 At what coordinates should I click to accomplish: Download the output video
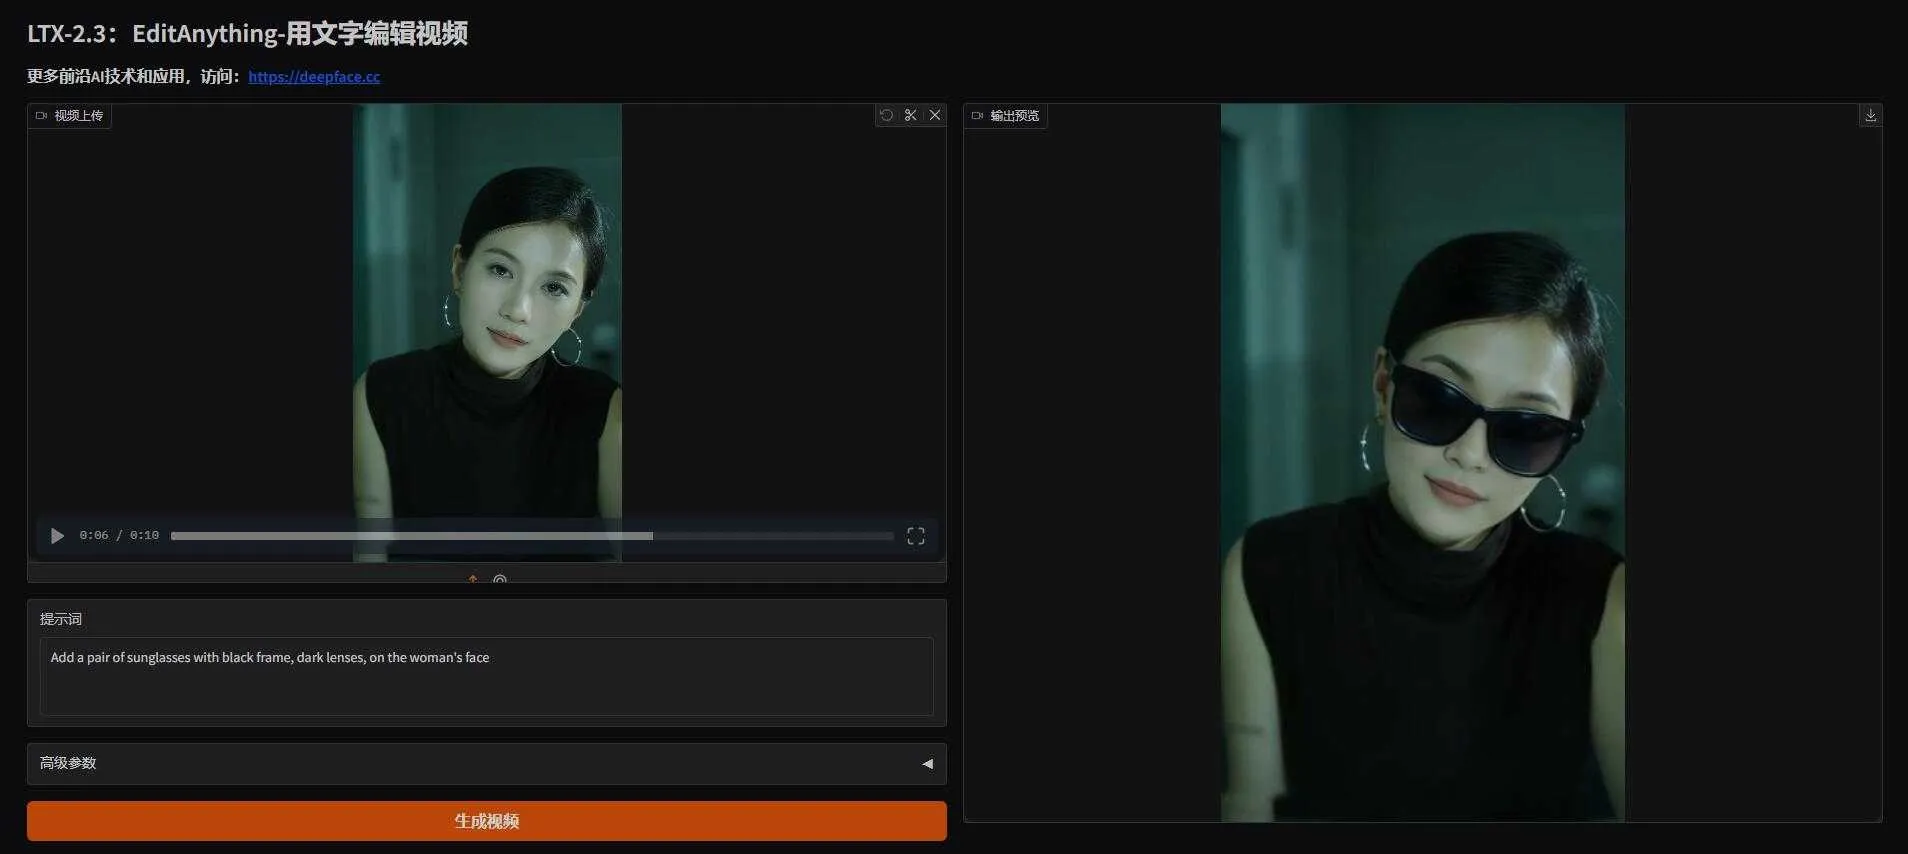click(x=1870, y=115)
